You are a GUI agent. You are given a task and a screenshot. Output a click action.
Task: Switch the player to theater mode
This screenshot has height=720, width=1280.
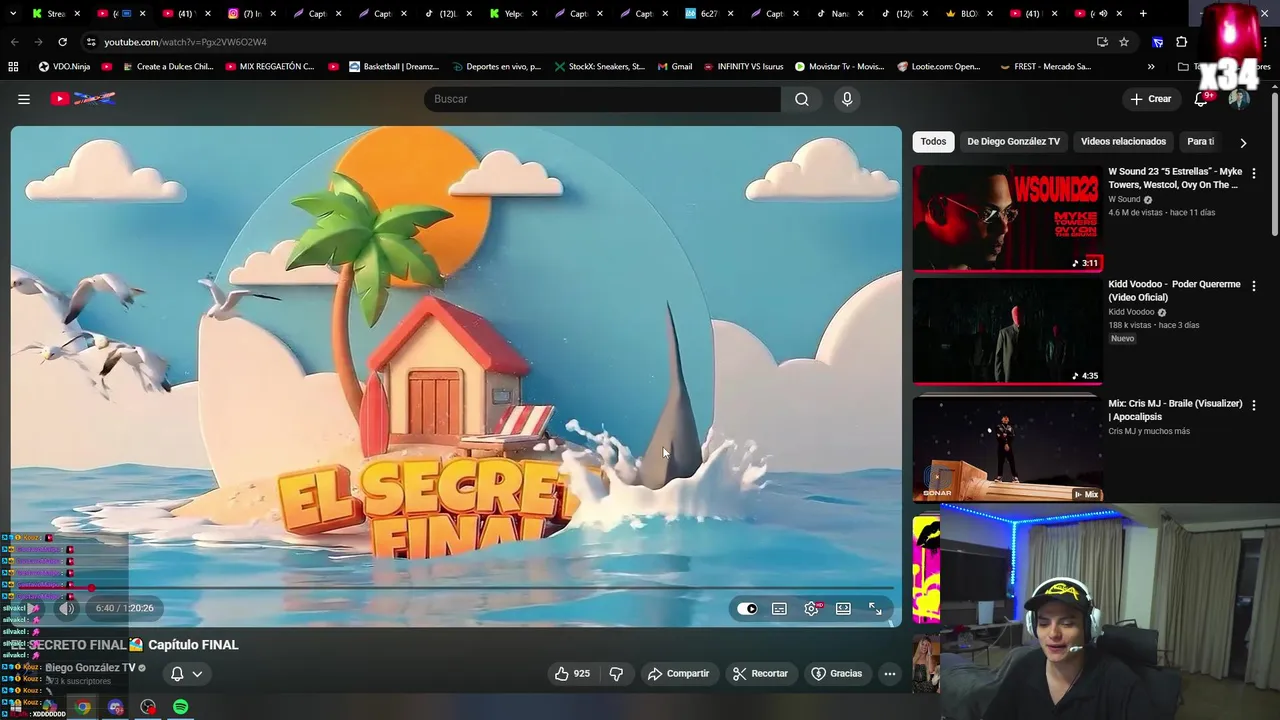844,608
